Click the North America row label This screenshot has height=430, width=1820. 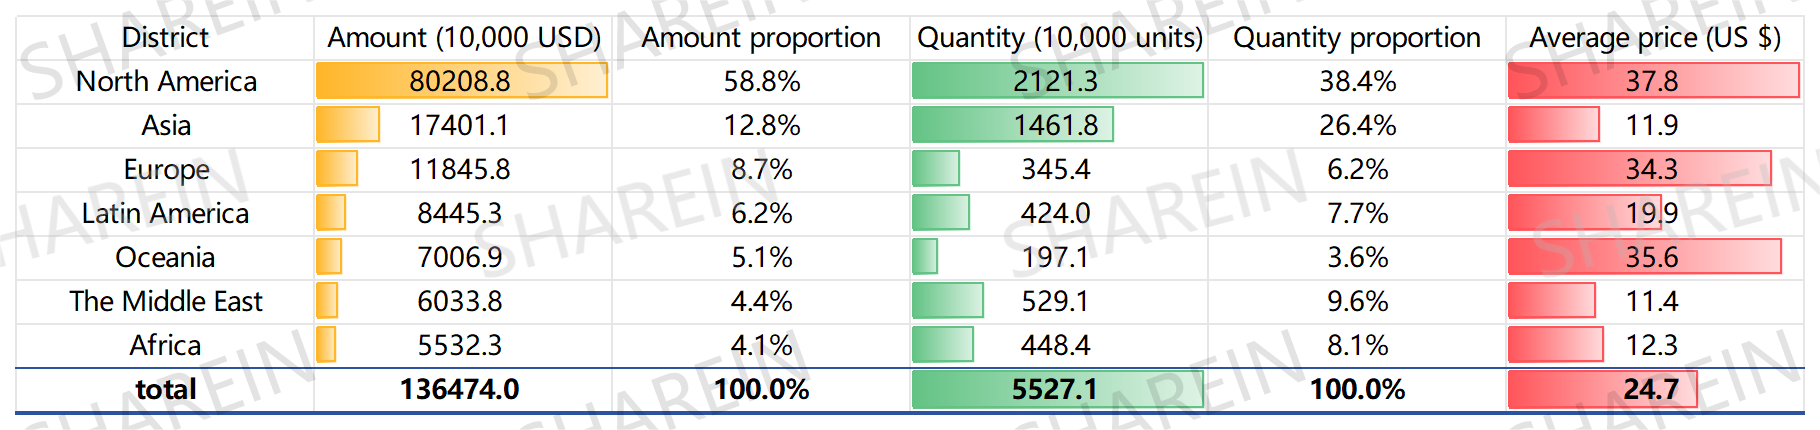166,82
